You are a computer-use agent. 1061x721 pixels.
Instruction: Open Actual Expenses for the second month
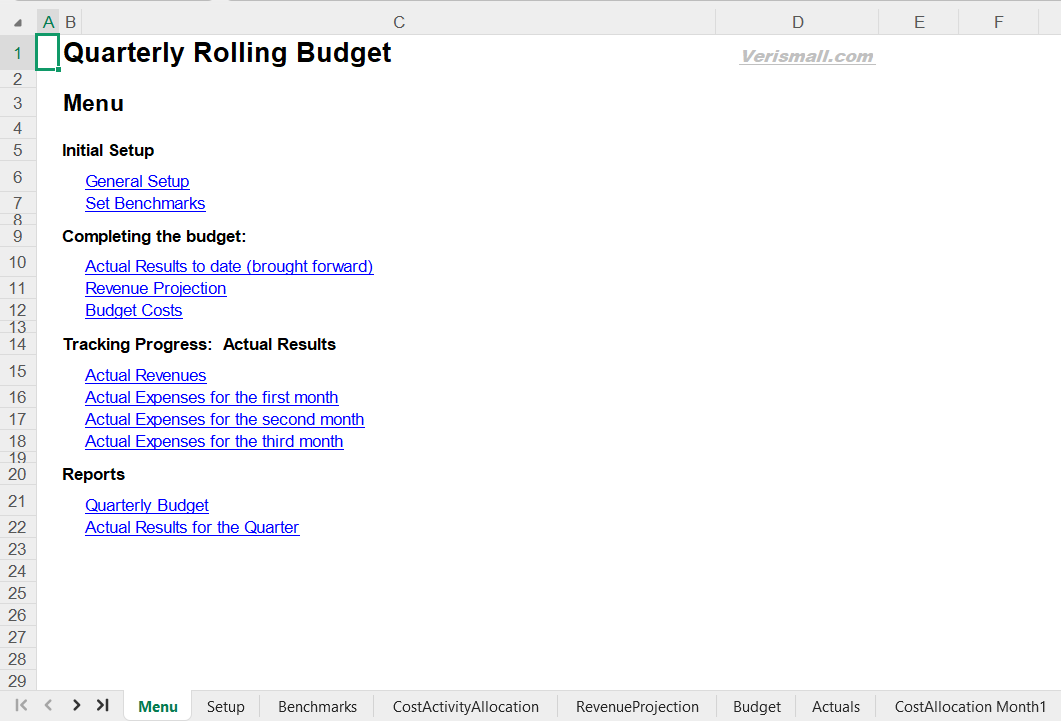pyautogui.click(x=224, y=419)
